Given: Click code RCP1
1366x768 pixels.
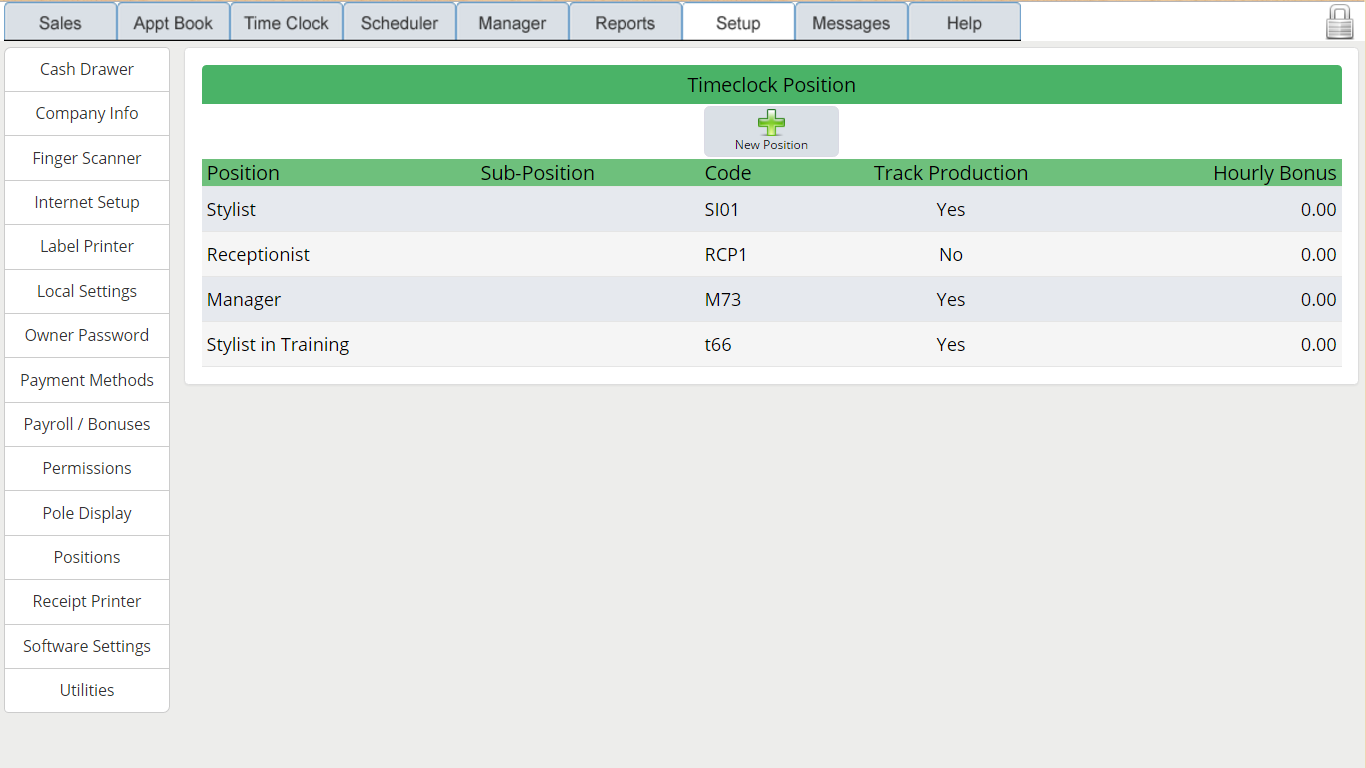Looking at the screenshot, I should (x=726, y=254).
